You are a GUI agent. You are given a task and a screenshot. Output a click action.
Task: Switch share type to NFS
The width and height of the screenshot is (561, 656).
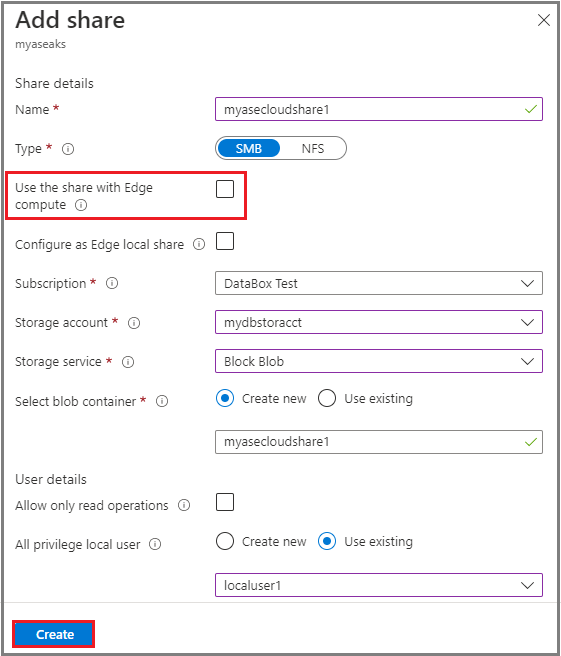[x=313, y=149]
